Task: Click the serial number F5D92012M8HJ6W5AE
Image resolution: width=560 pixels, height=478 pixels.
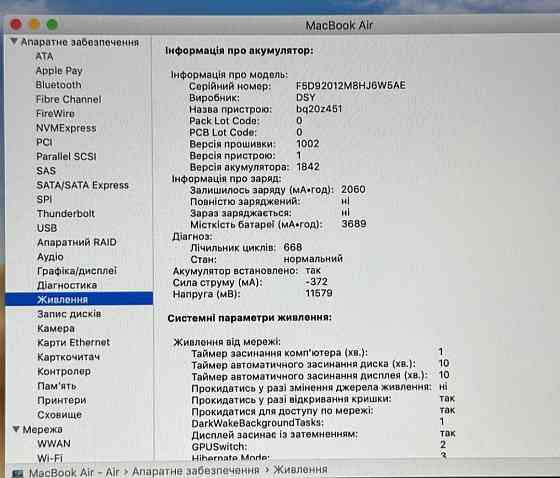Action: point(351,85)
